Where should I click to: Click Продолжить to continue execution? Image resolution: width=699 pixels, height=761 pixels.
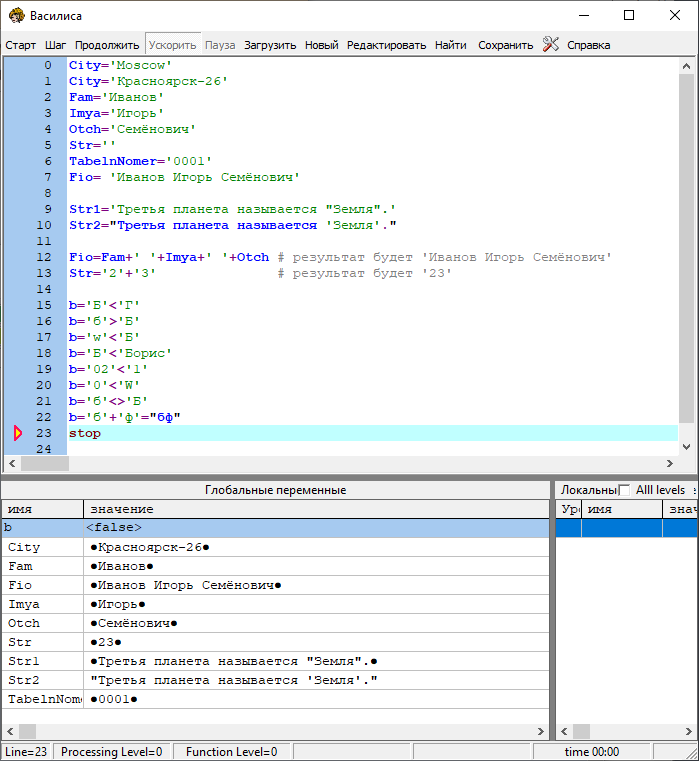pos(107,45)
